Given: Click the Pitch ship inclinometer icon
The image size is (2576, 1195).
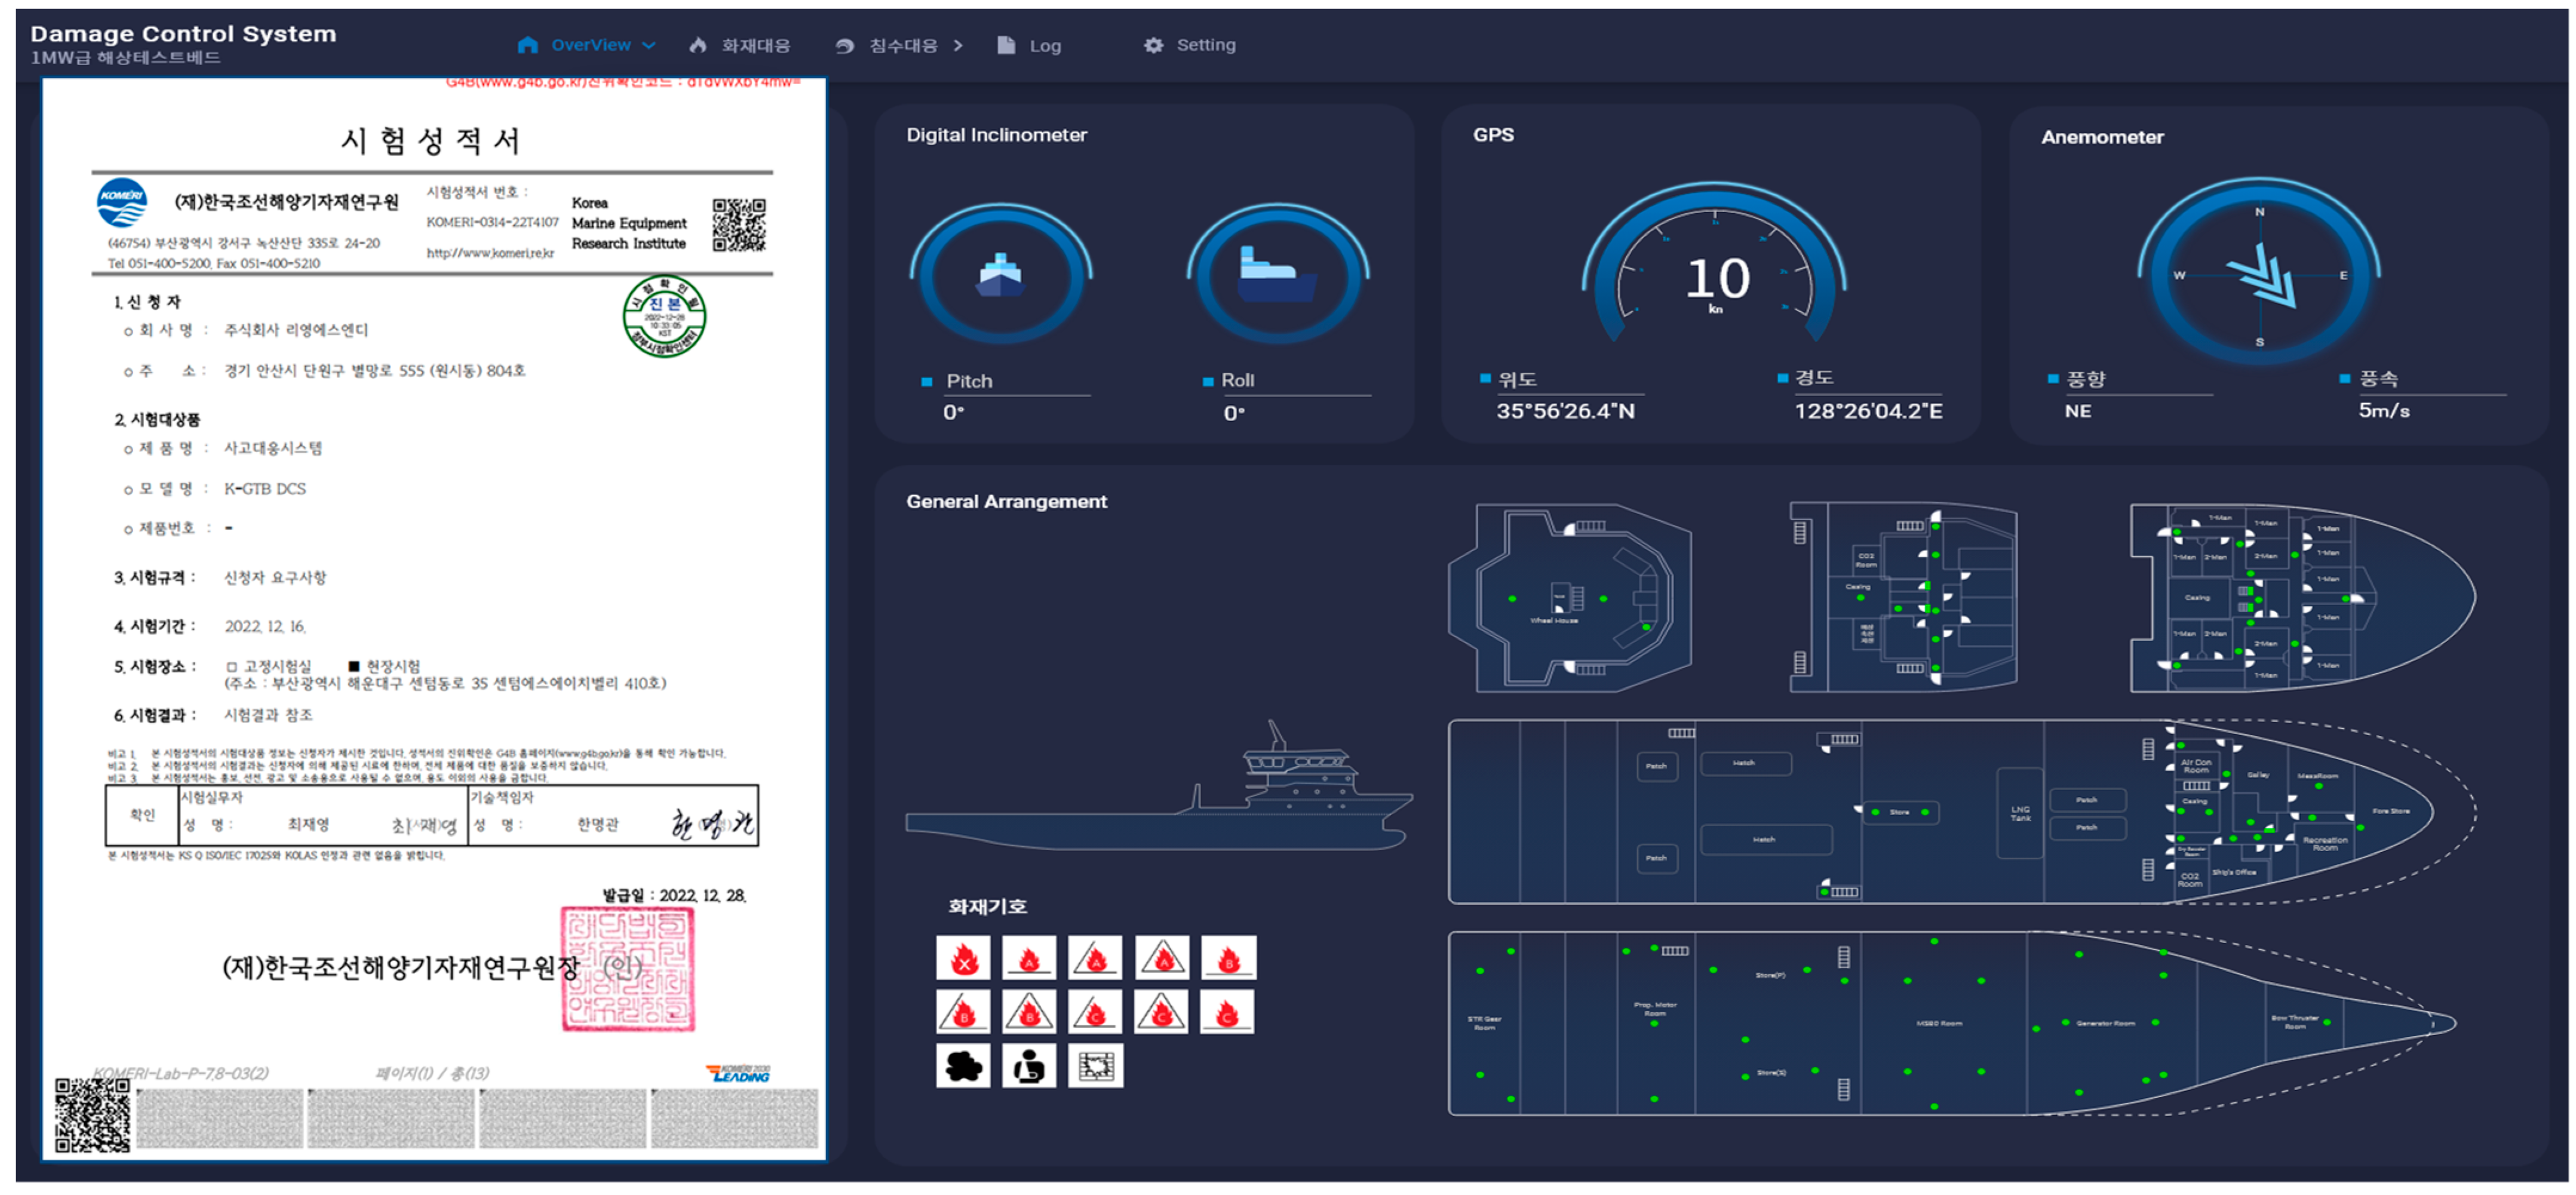Looking at the screenshot, I should pos(1000,275).
